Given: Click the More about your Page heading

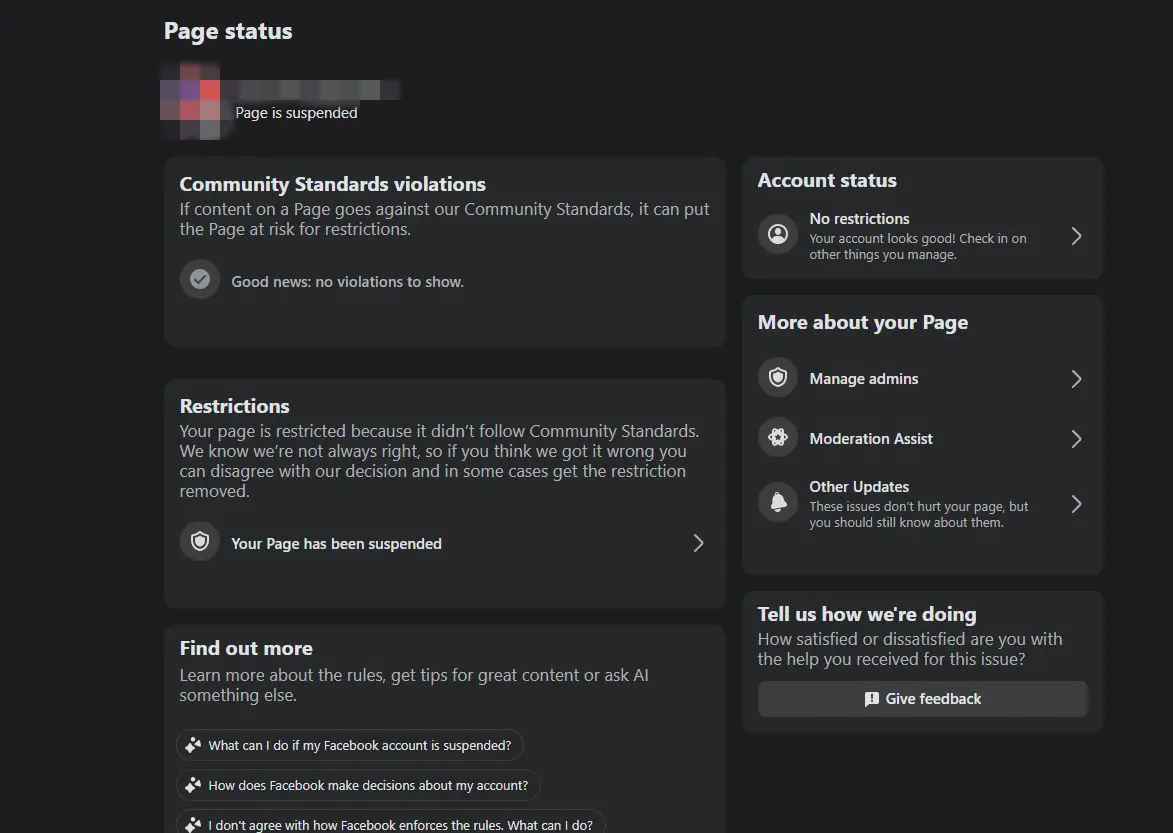Looking at the screenshot, I should coord(863,322).
